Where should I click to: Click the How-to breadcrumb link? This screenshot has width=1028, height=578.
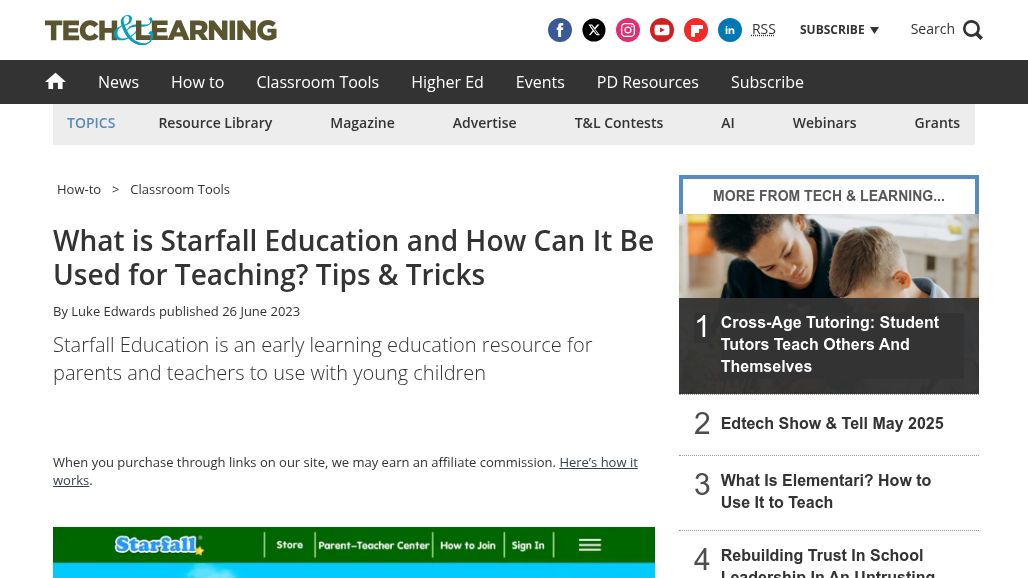[79, 189]
